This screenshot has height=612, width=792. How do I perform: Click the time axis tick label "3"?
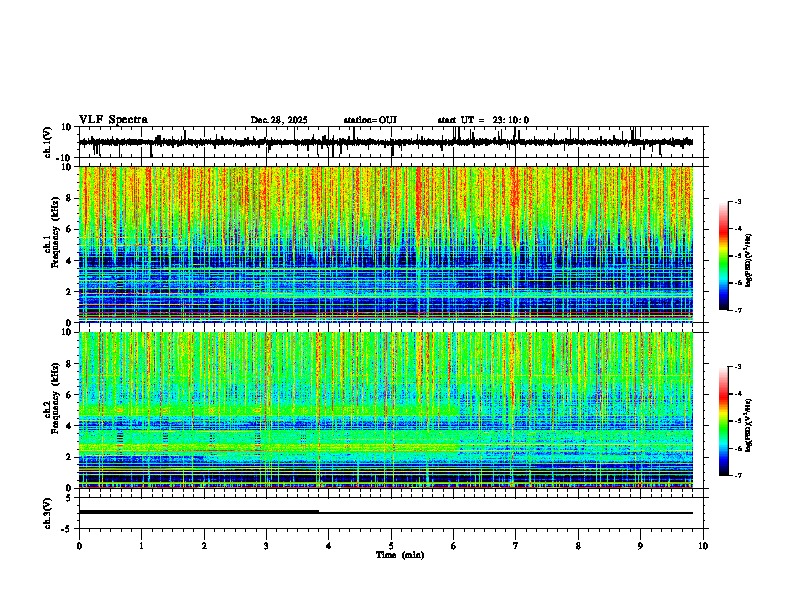click(266, 546)
